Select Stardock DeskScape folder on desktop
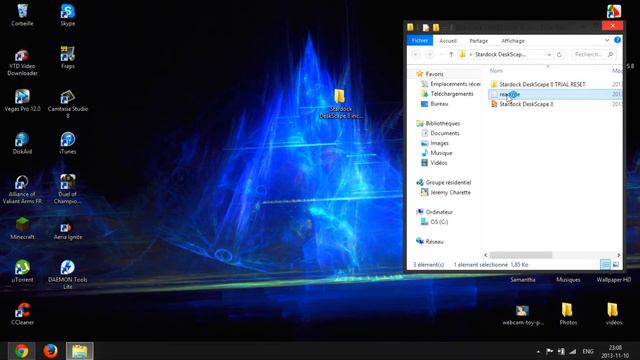This screenshot has width=640, height=360. (x=340, y=104)
